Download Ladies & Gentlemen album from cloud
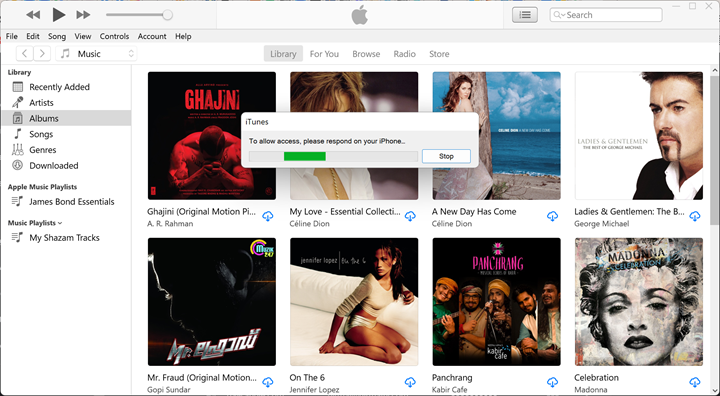This screenshot has height=396, width=720. pos(695,216)
